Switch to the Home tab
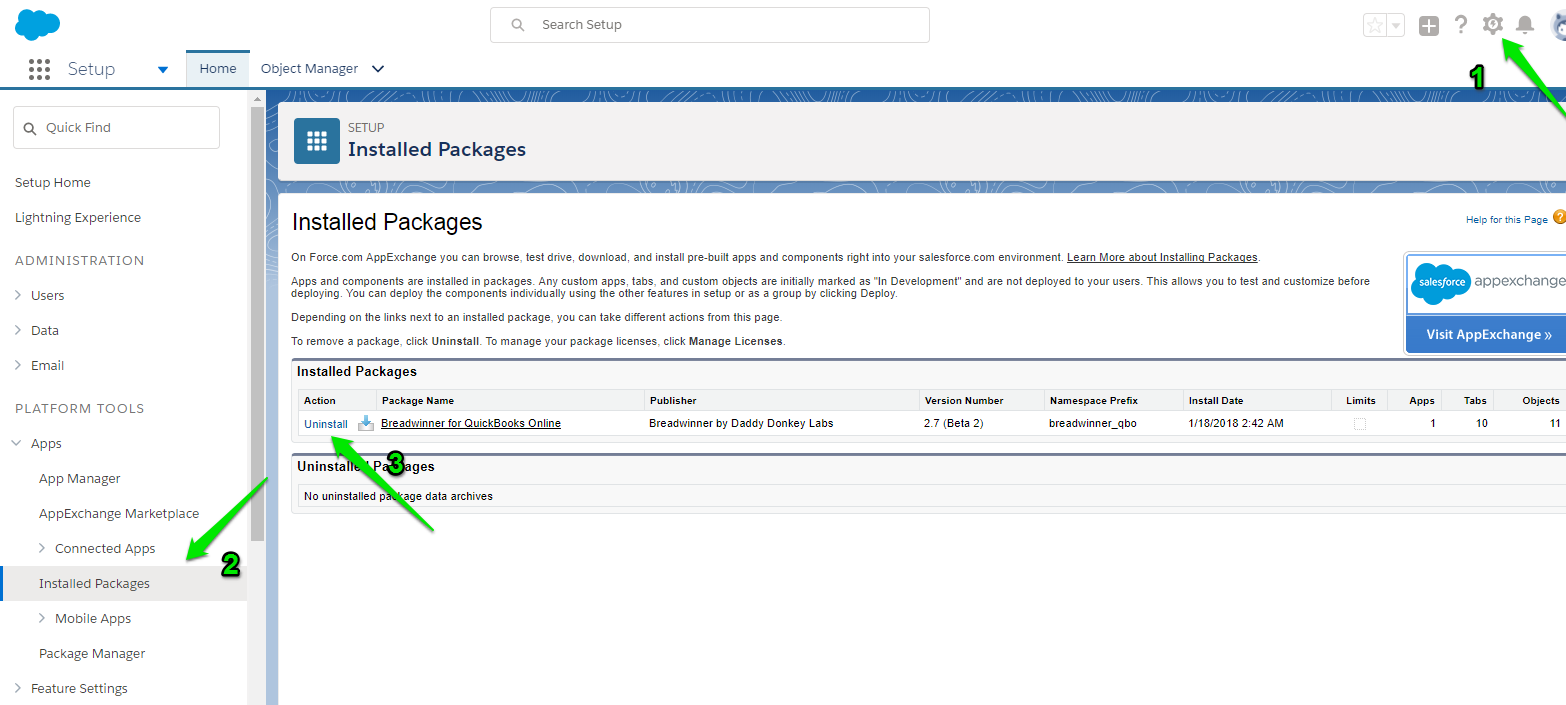The height and width of the screenshot is (705, 1566). click(x=218, y=69)
